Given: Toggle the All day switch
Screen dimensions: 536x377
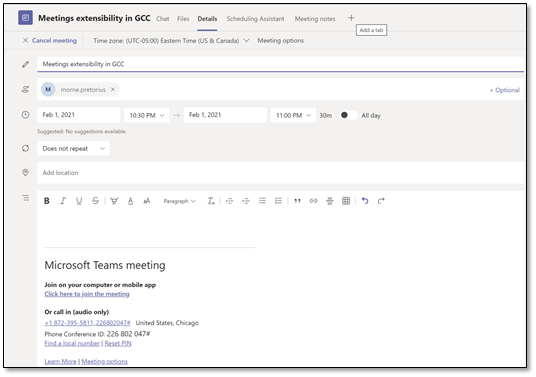Looking at the screenshot, I should pos(348,115).
